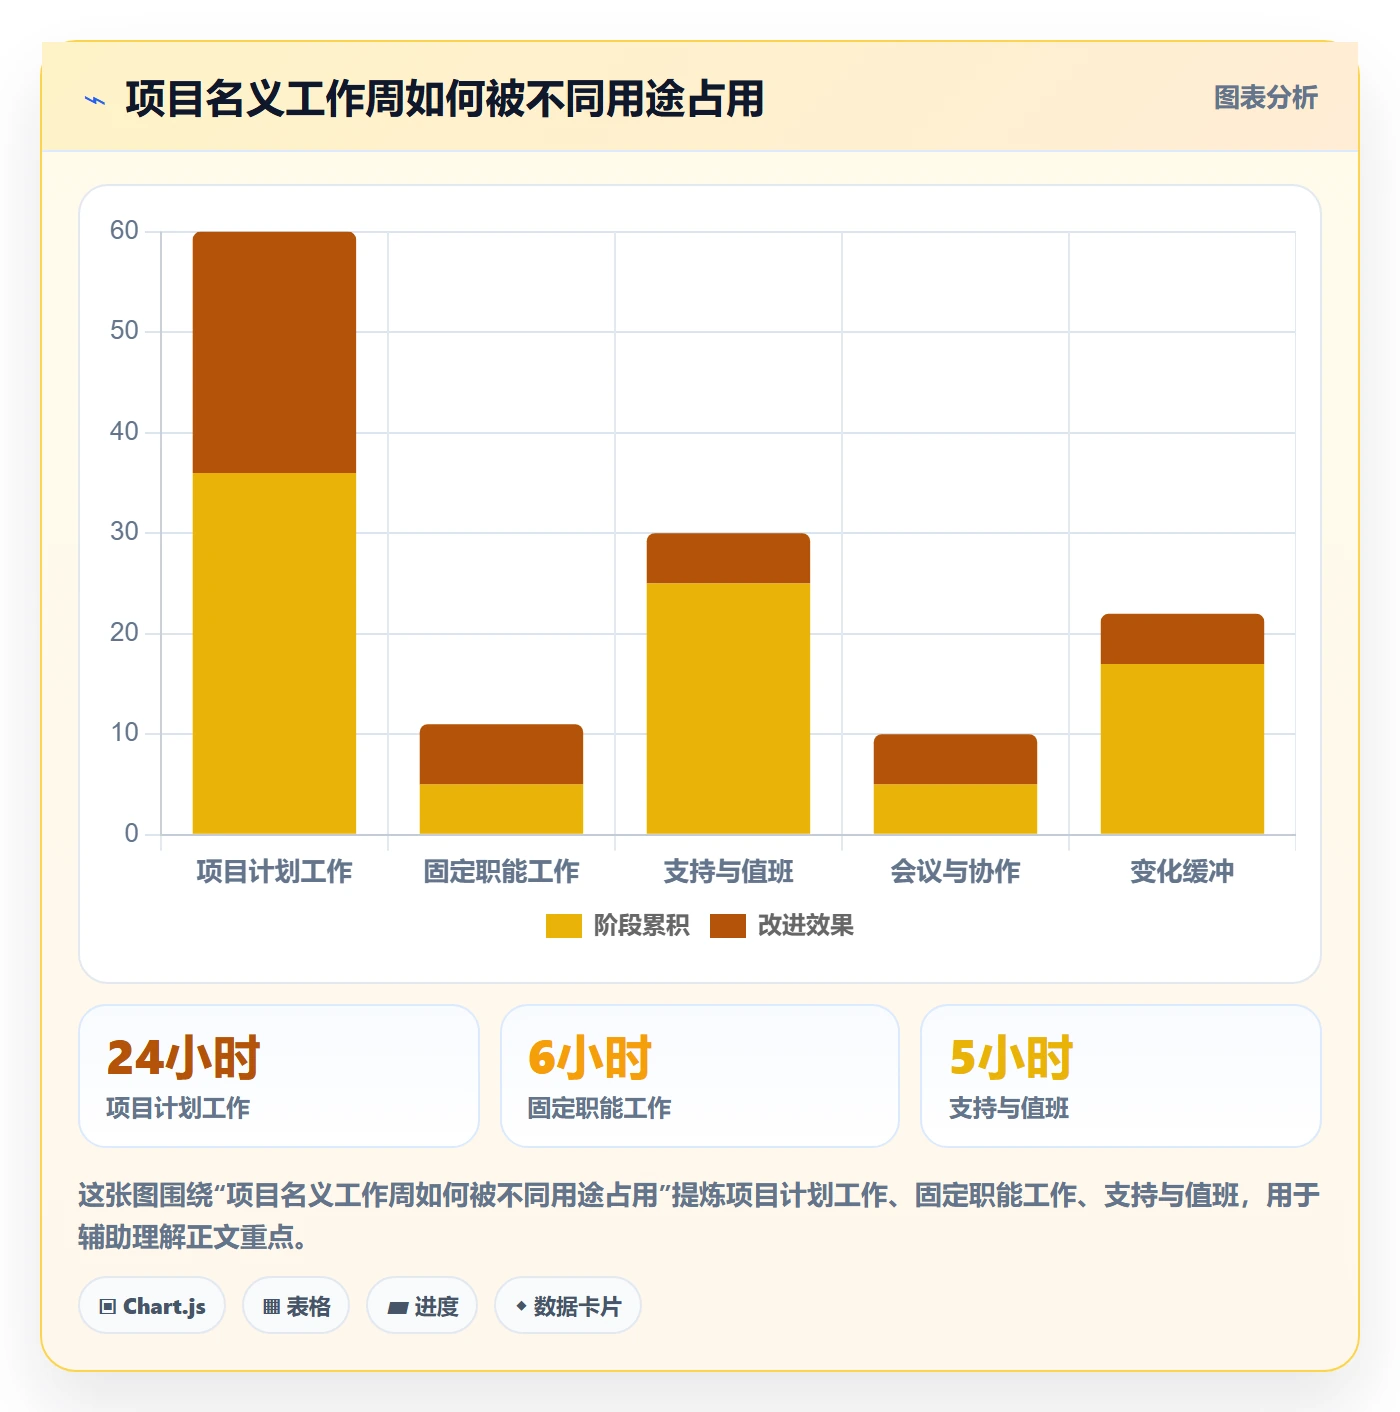The image size is (1400, 1412).
Task: Open the 5小时 支持与值班 data card
Action: pos(1121,1076)
